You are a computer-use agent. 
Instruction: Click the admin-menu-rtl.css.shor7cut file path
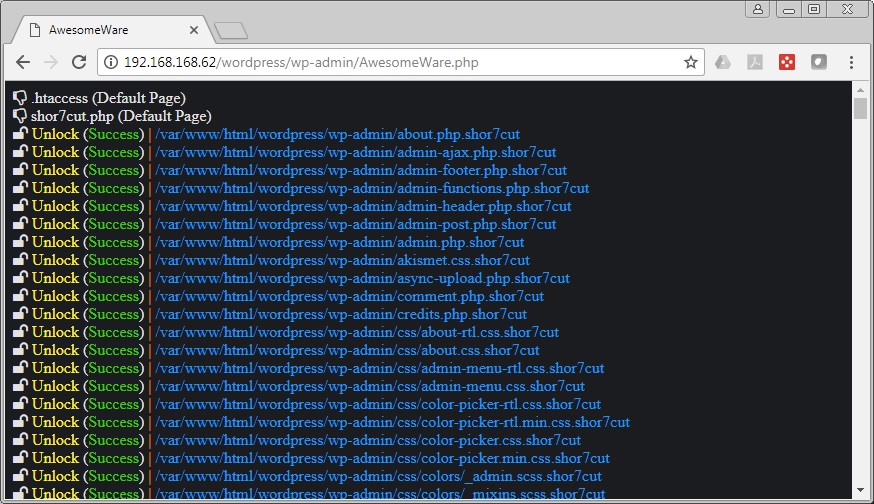click(380, 369)
